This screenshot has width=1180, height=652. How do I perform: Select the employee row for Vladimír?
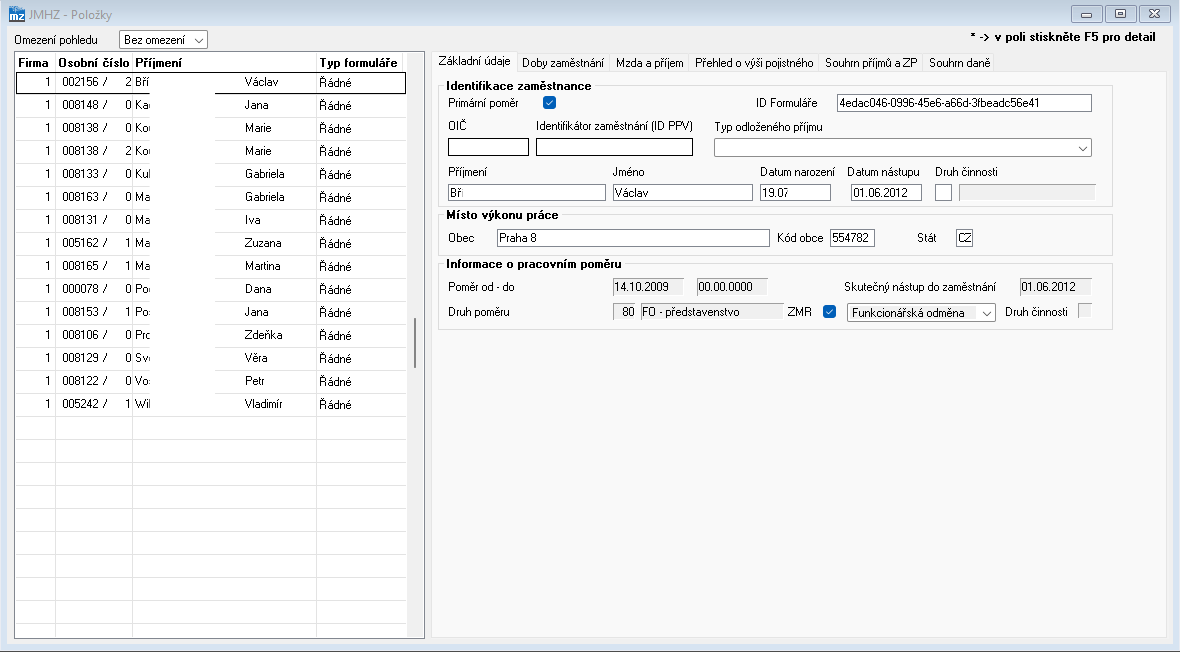click(x=211, y=404)
